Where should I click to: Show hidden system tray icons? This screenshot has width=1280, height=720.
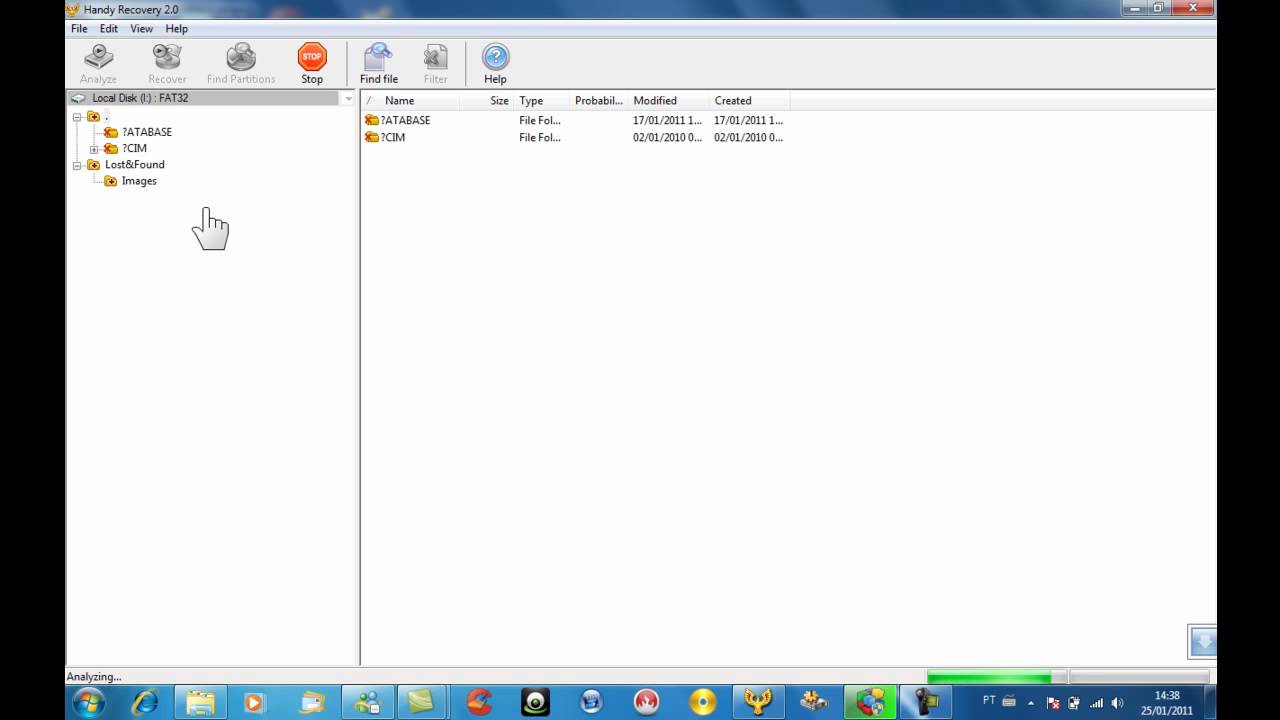coord(1031,702)
